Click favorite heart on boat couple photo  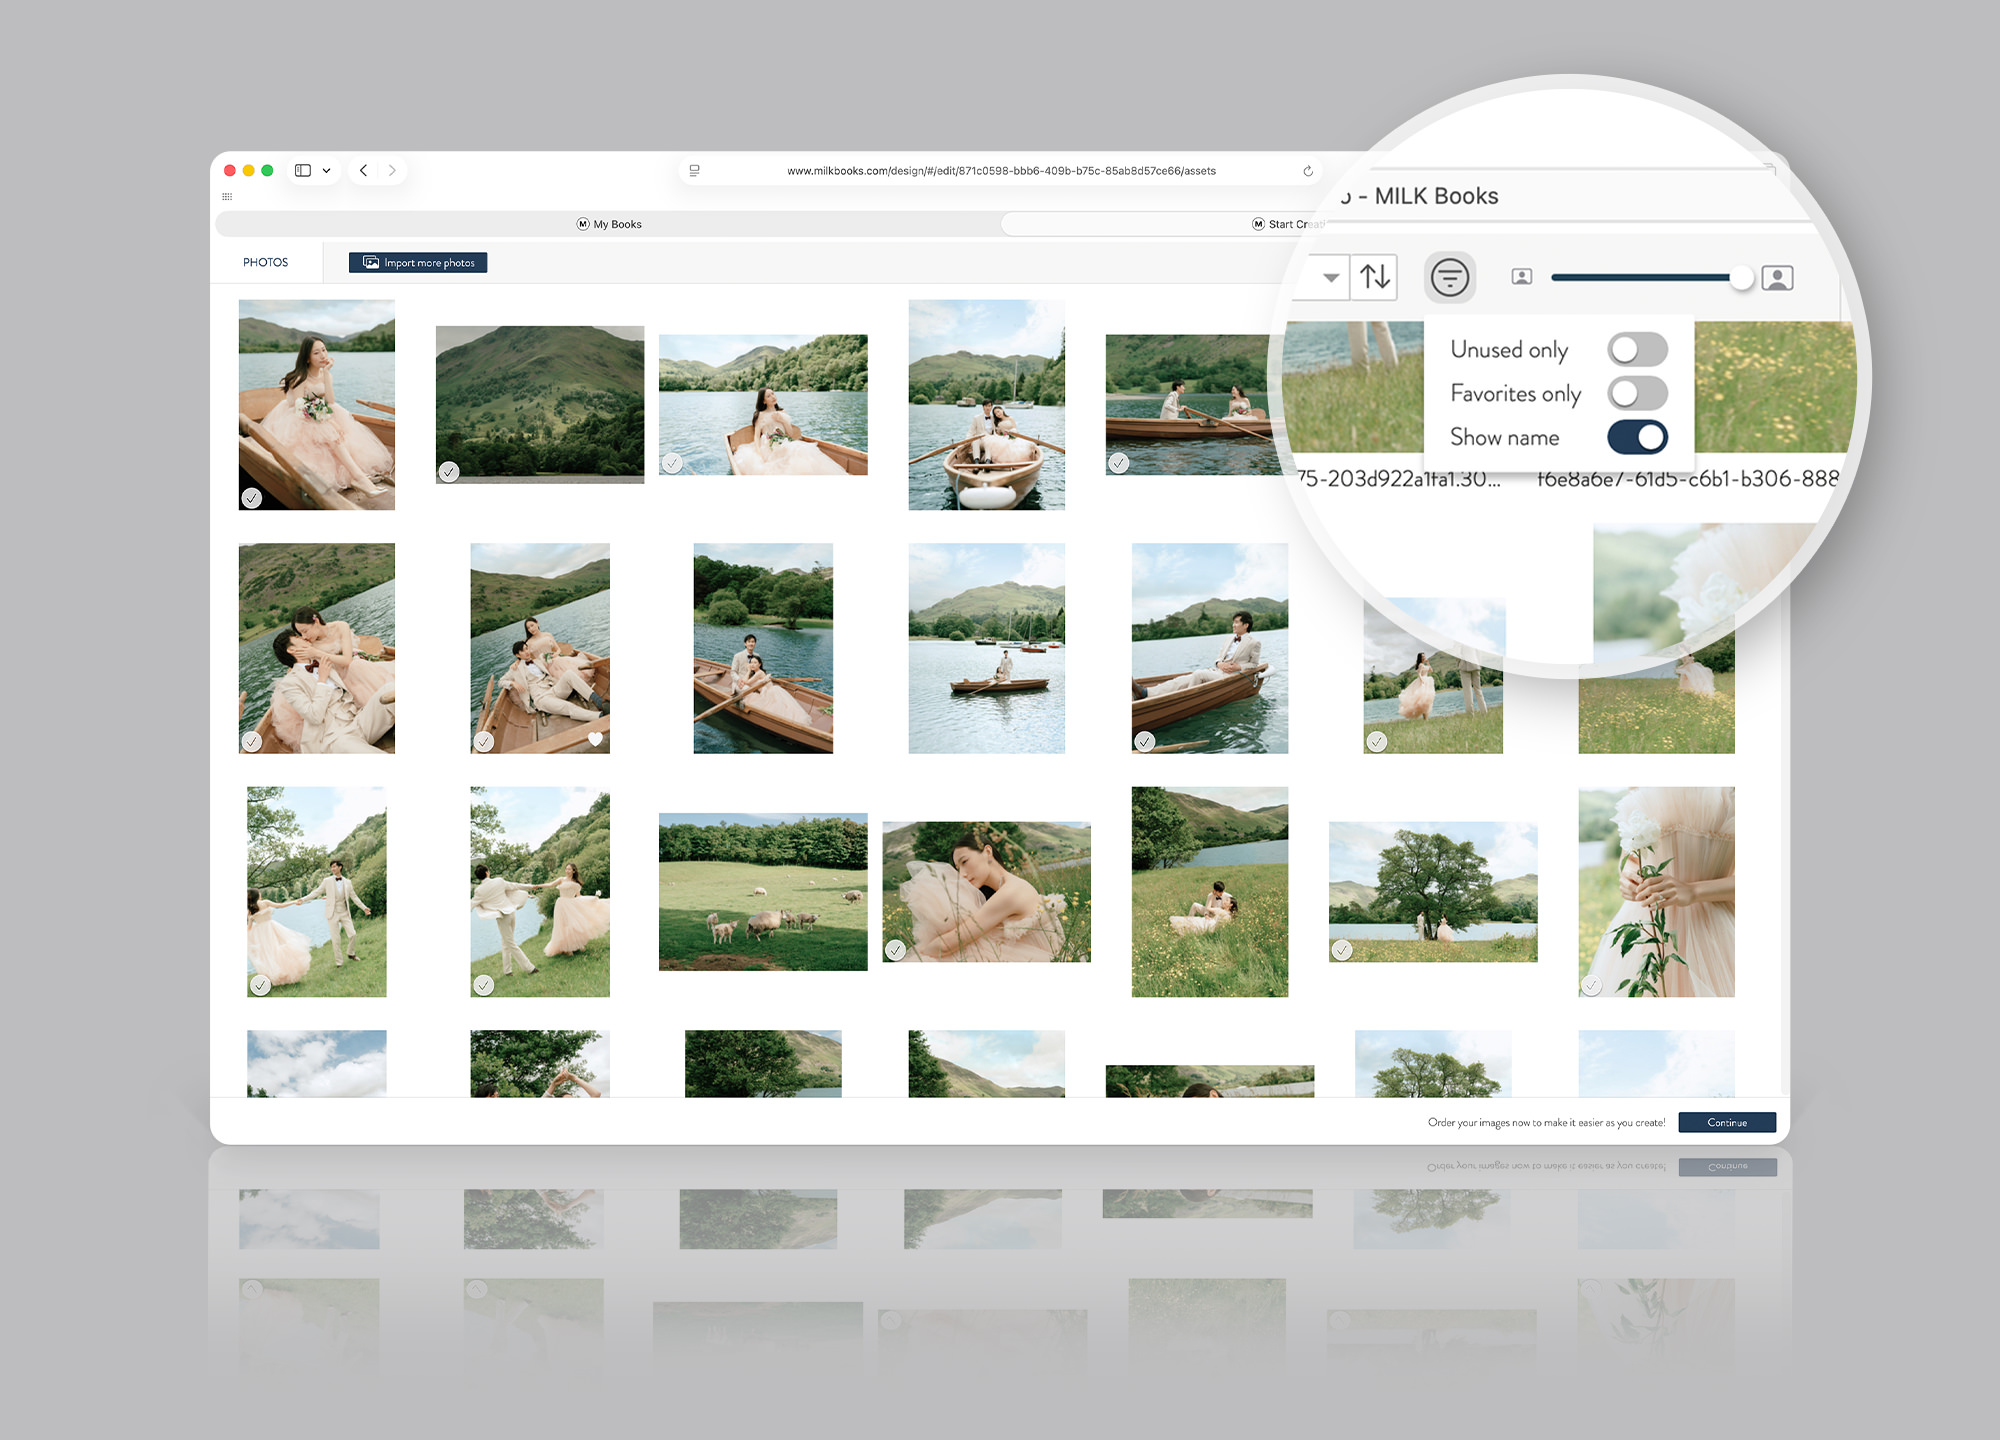point(595,740)
